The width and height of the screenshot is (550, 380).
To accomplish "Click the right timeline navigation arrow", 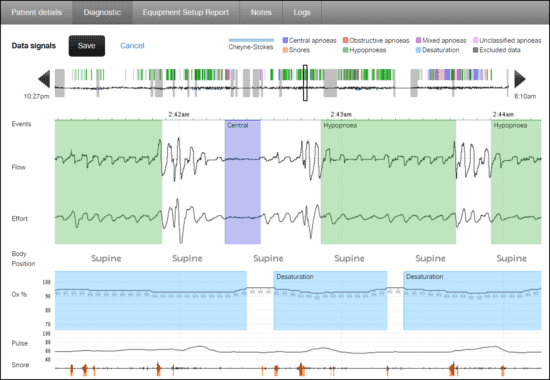I will click(x=520, y=79).
